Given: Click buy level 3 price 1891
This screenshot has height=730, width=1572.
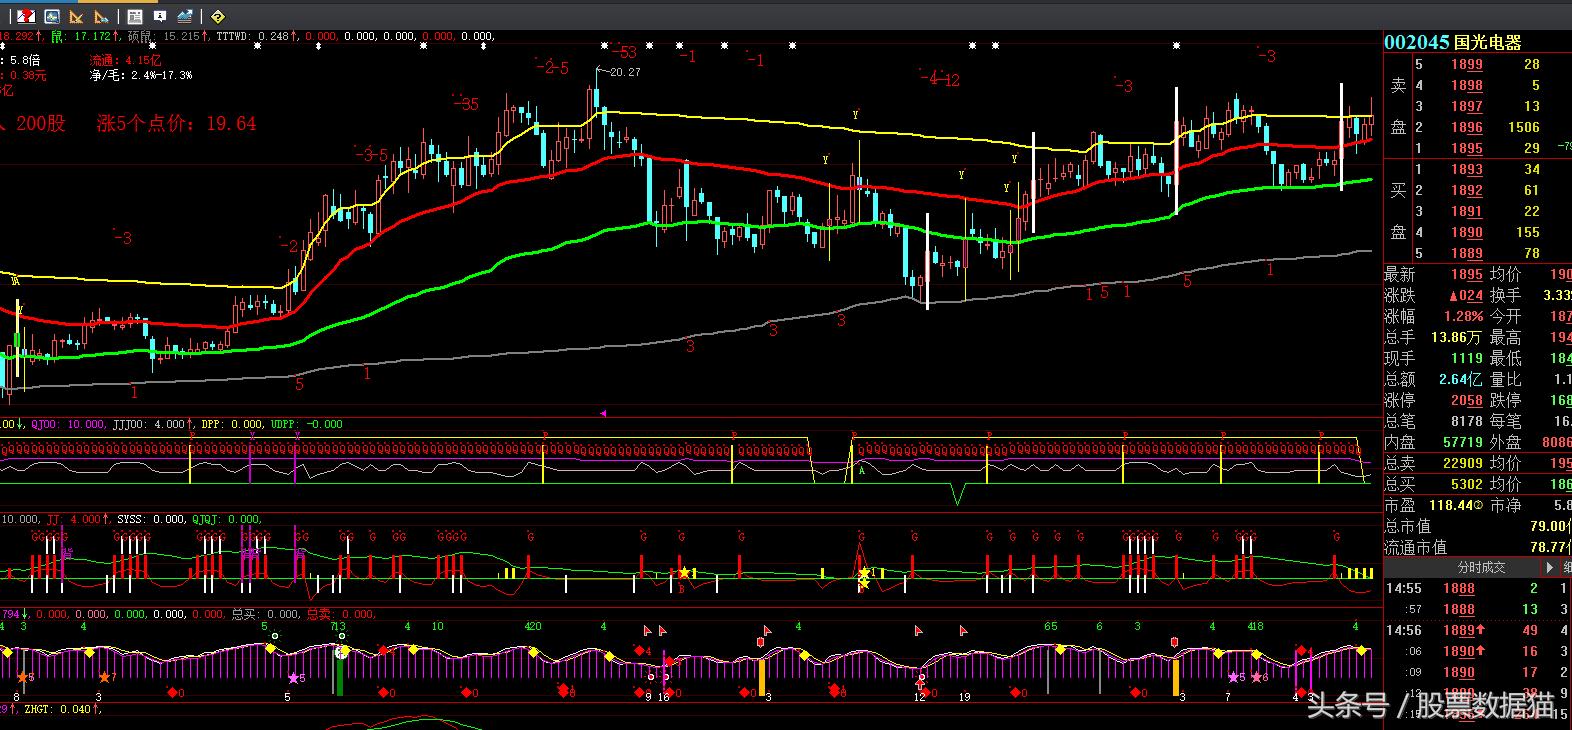Looking at the screenshot, I should coord(1467,211).
